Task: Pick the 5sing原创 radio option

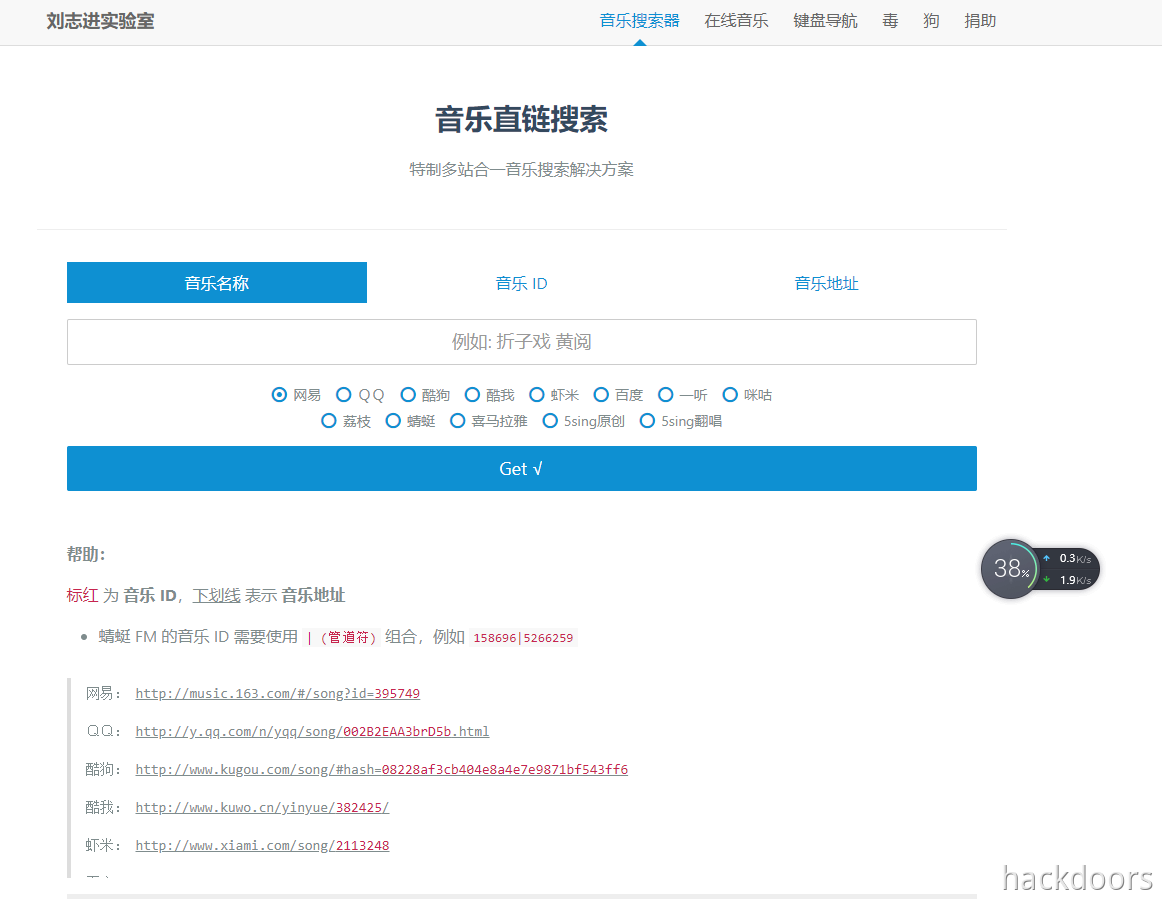Action: click(x=550, y=421)
